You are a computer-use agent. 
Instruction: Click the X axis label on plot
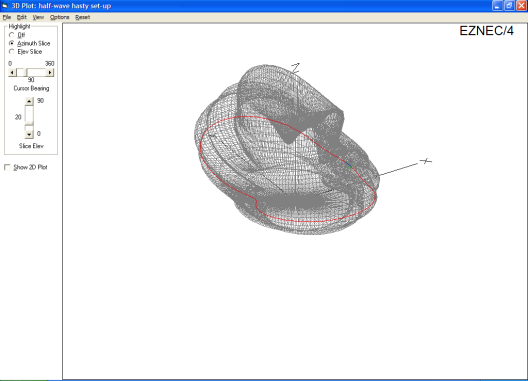[x=426, y=161]
